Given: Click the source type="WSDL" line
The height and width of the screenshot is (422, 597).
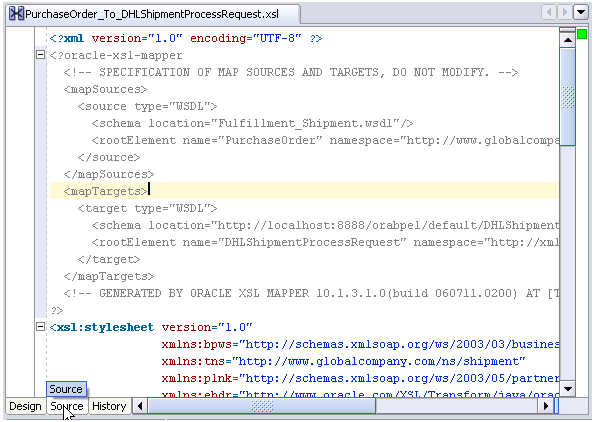Looking at the screenshot, I should (147, 106).
